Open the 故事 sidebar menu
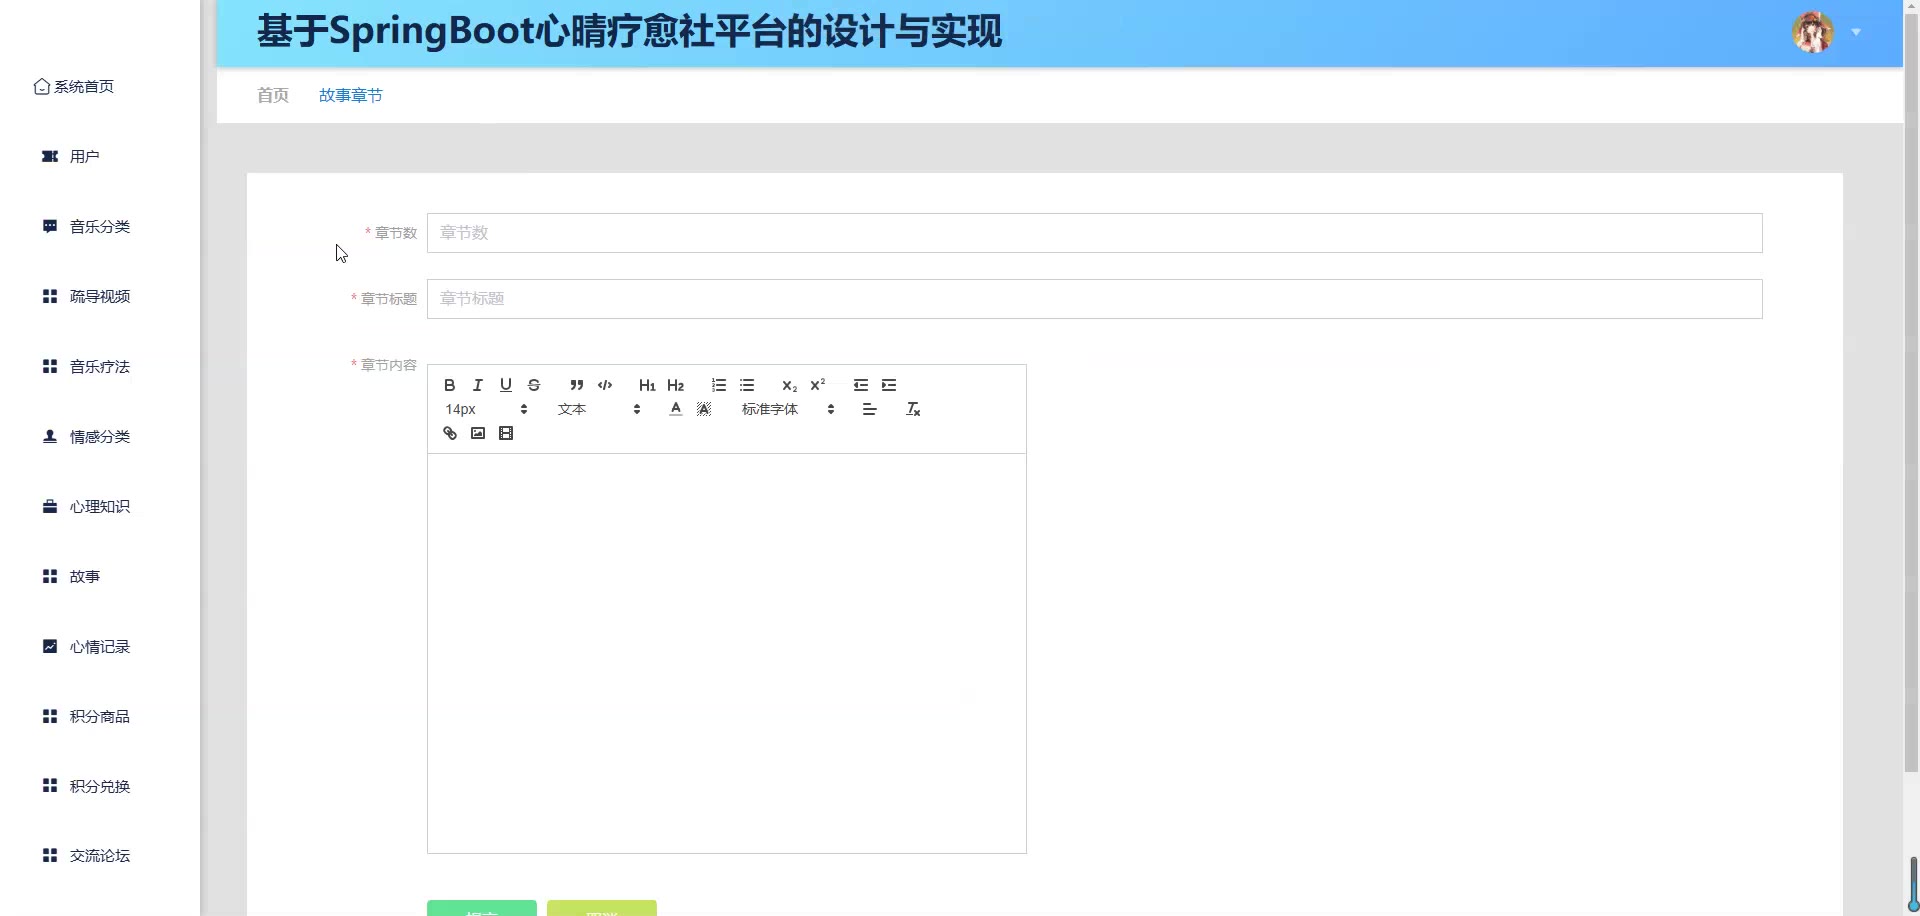Viewport: 1920px width, 916px height. (71, 577)
